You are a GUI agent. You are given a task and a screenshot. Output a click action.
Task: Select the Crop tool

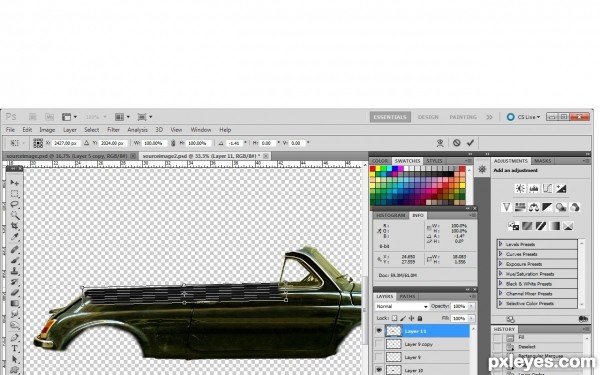(15, 226)
